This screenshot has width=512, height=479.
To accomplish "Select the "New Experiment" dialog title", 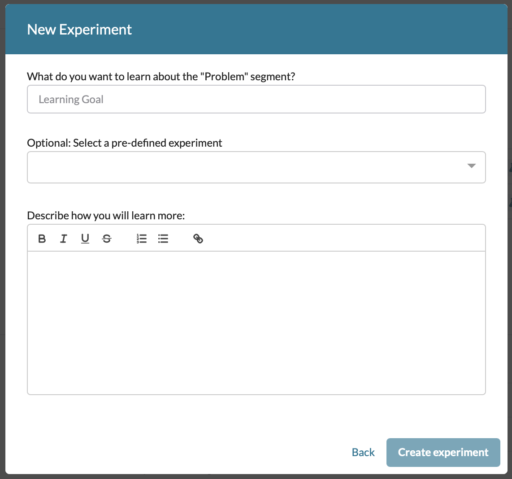I will click(x=79, y=30).
